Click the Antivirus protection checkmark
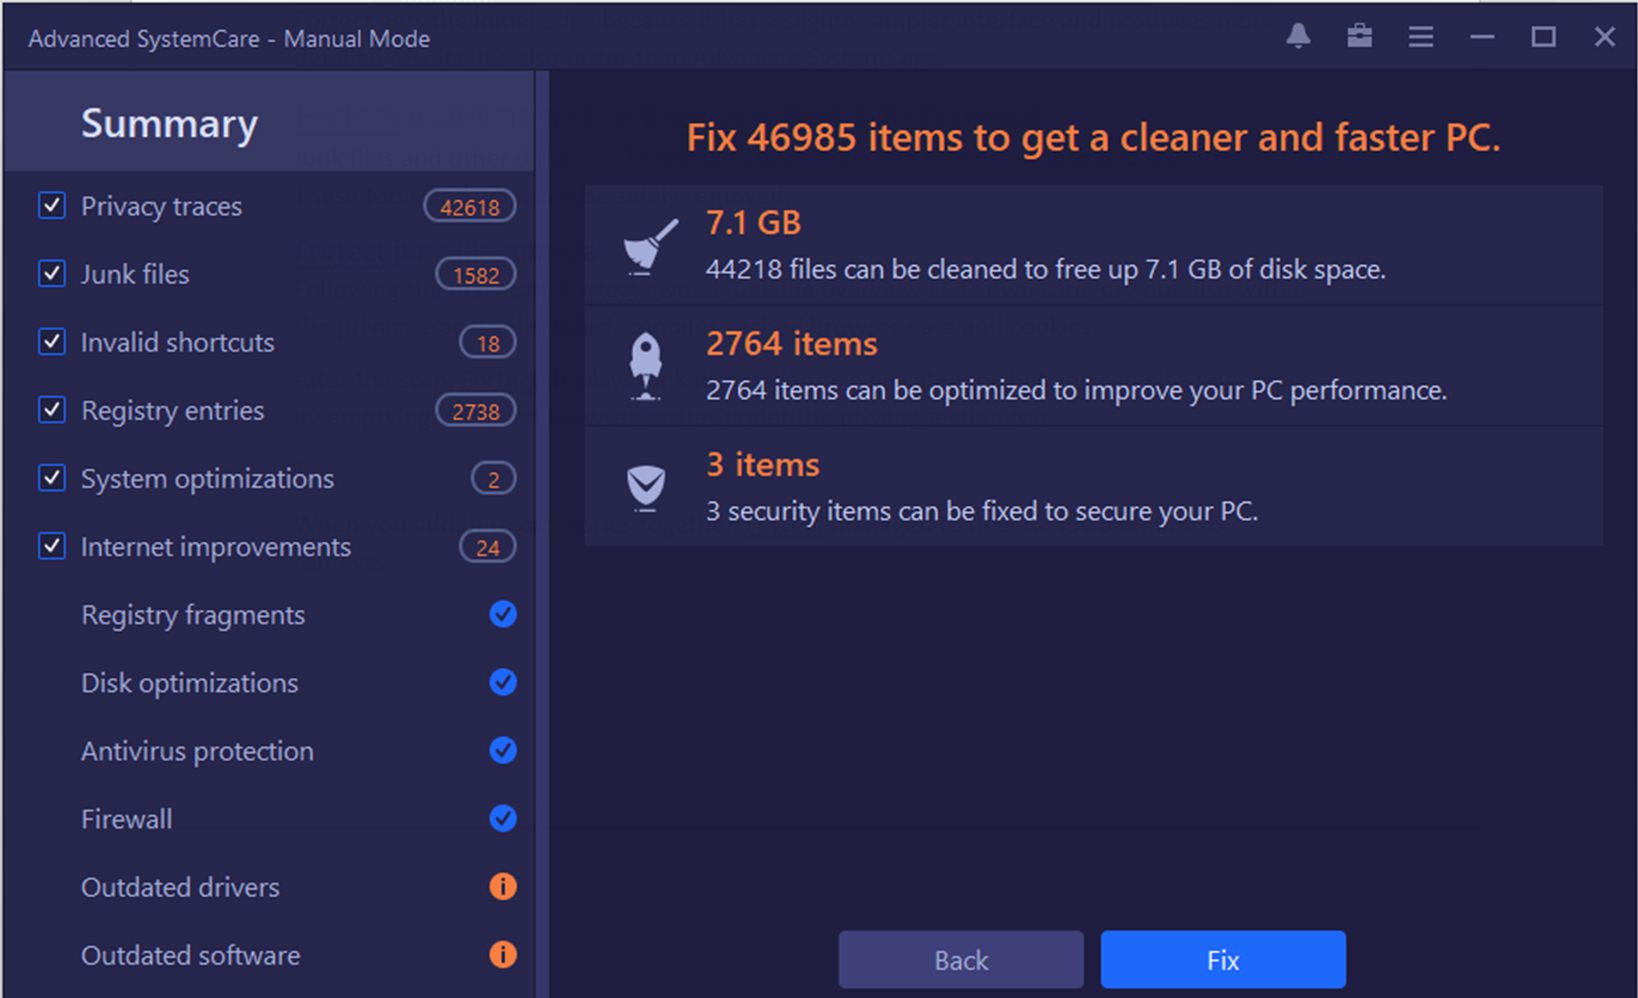1638x998 pixels. point(503,751)
